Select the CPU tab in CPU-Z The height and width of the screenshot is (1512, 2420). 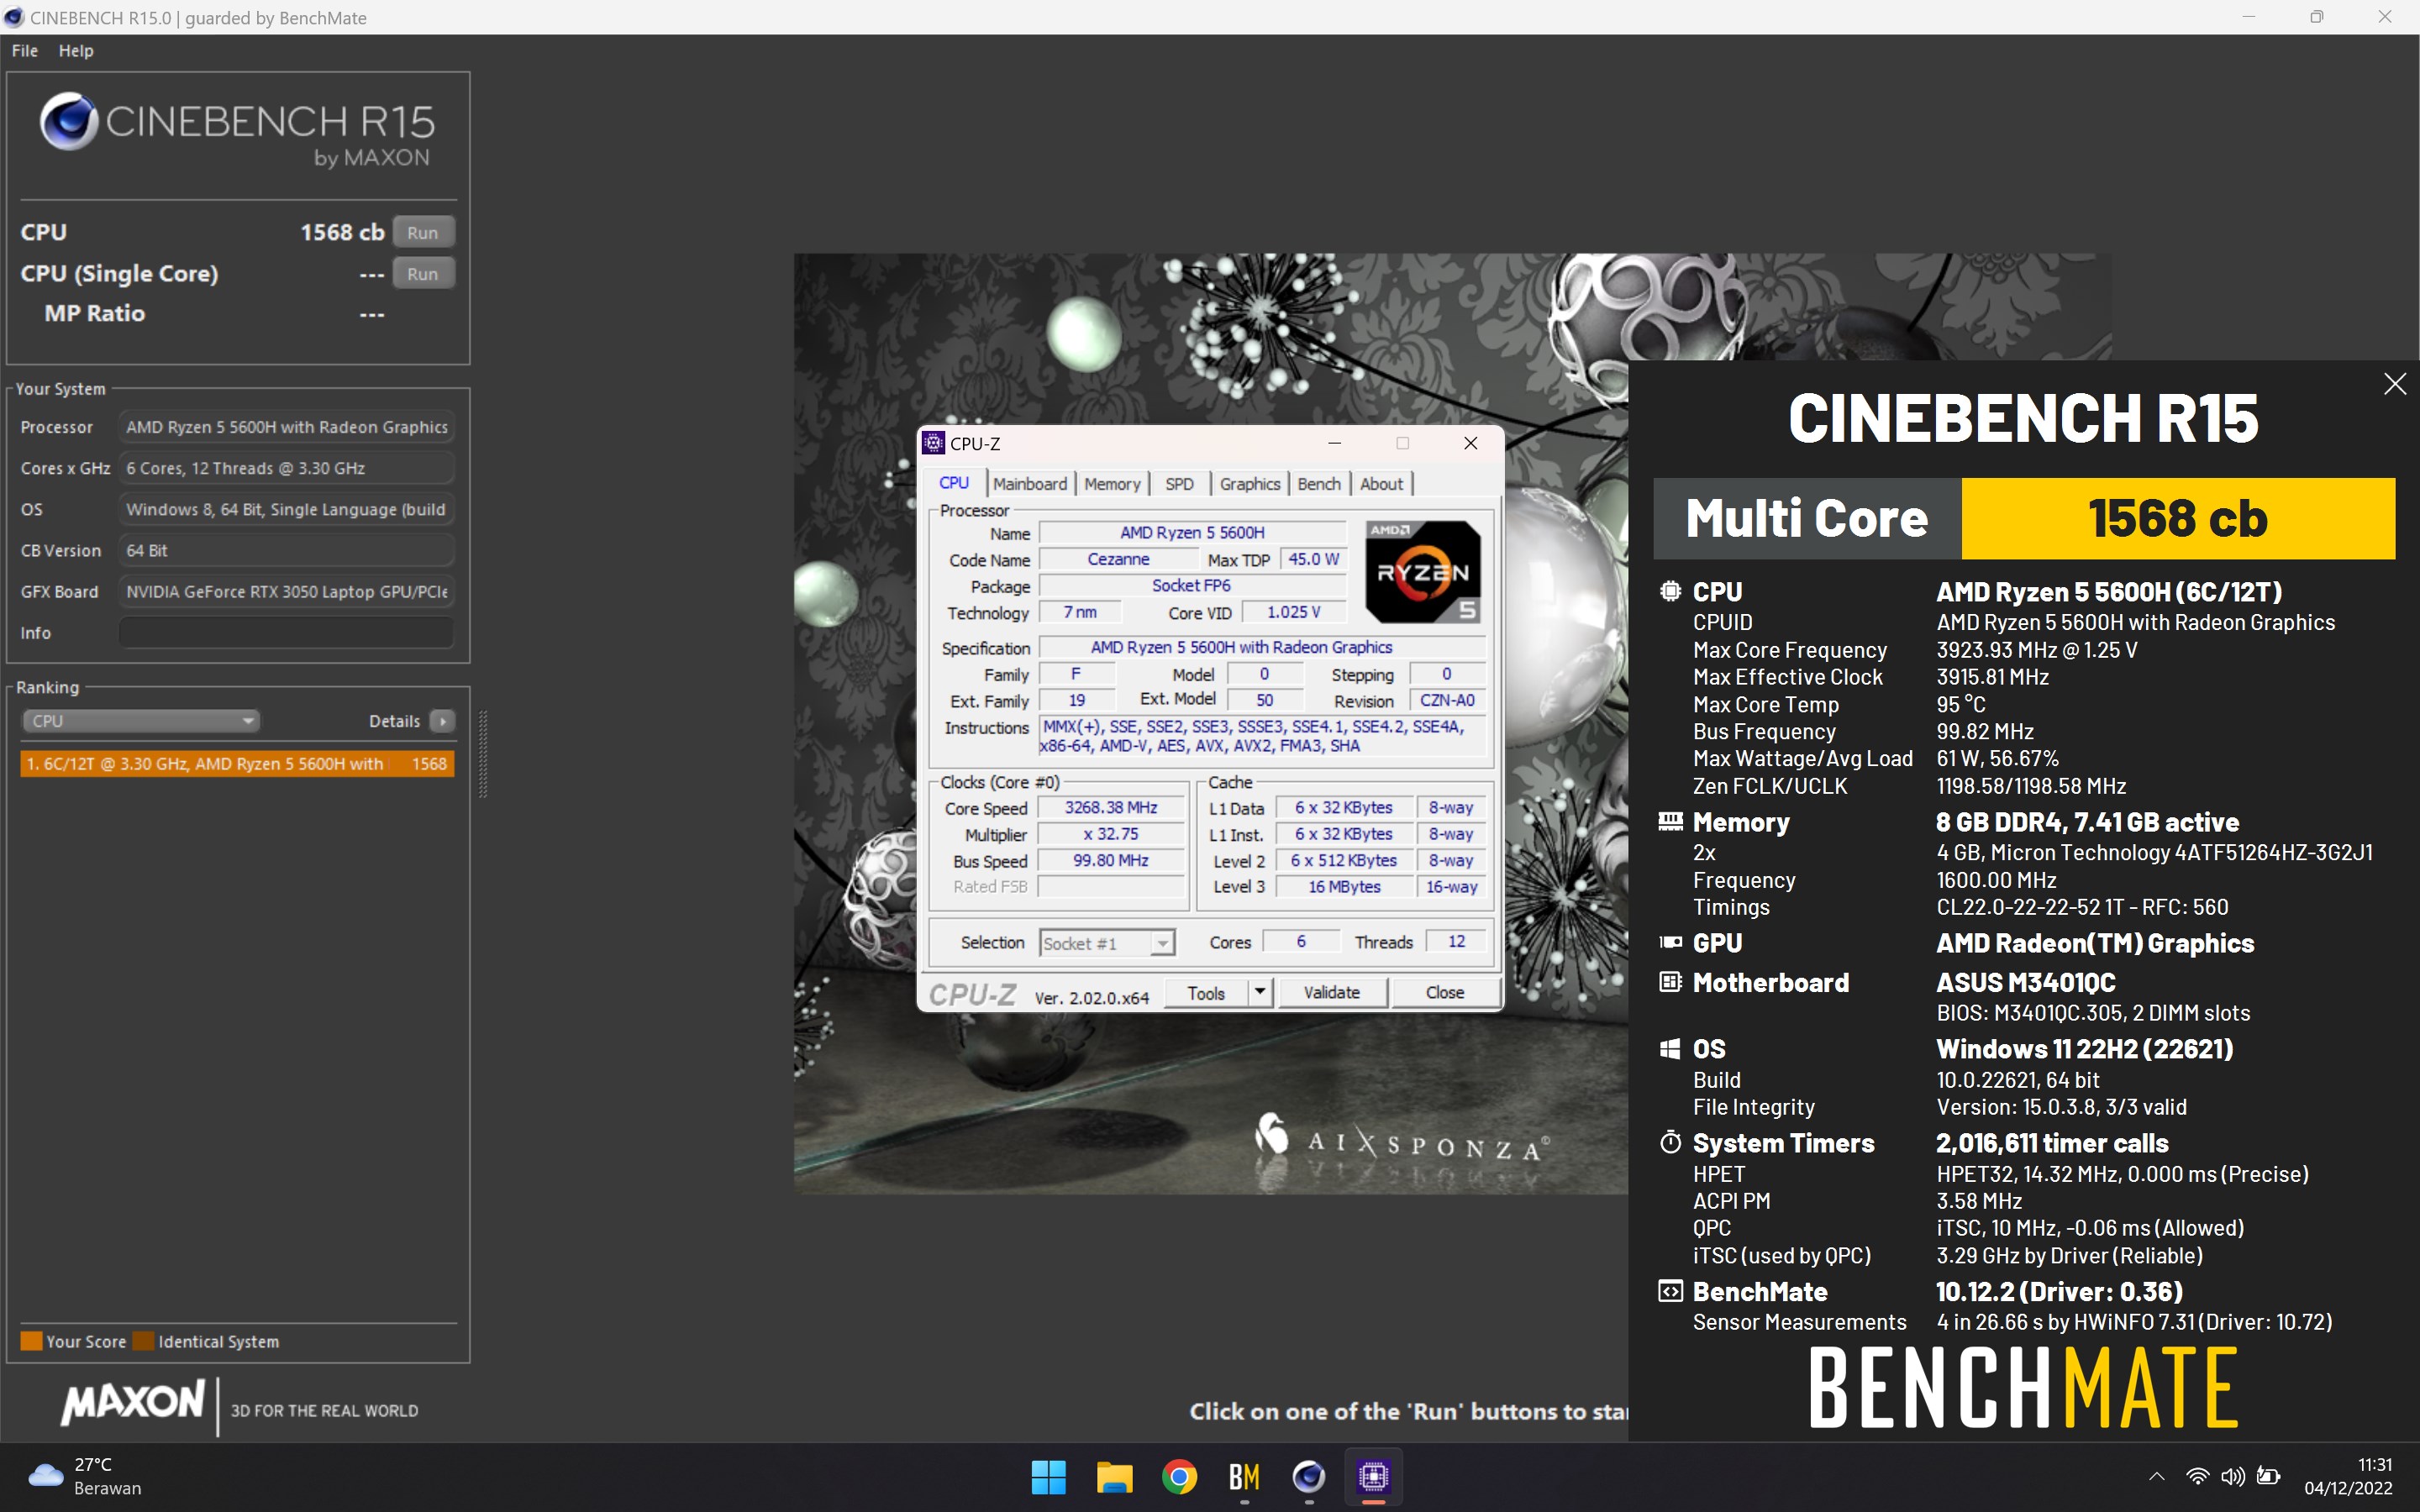954,483
